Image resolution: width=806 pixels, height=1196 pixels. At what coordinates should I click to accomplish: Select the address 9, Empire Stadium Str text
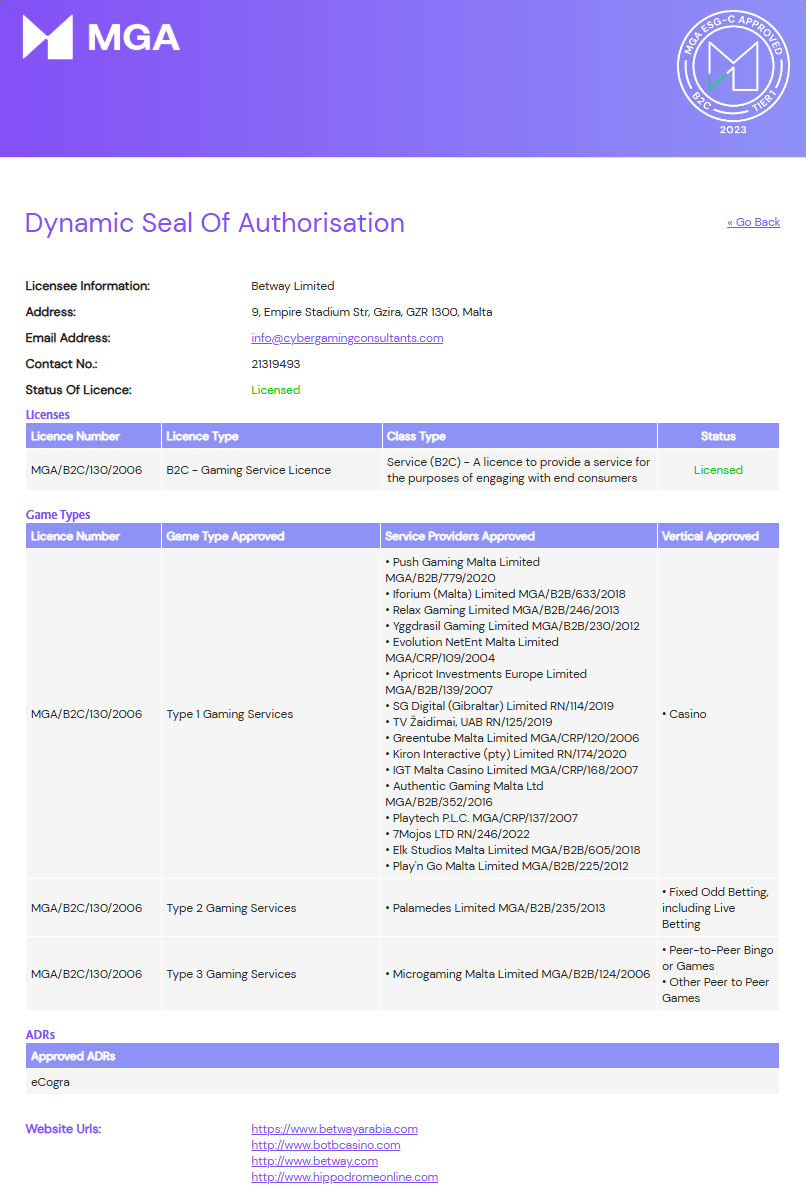371,312
